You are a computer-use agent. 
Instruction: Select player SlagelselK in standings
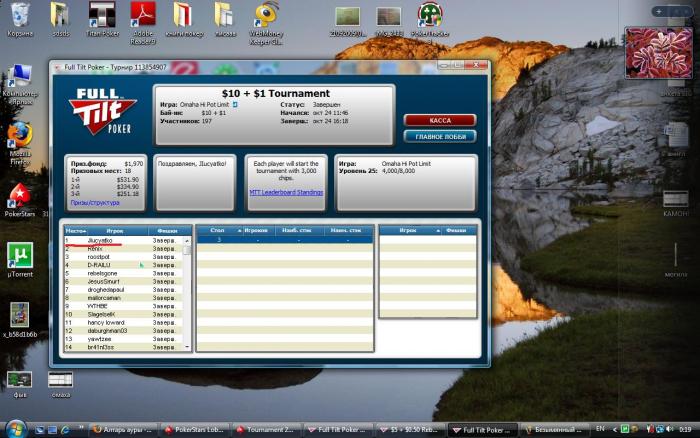click(124, 314)
